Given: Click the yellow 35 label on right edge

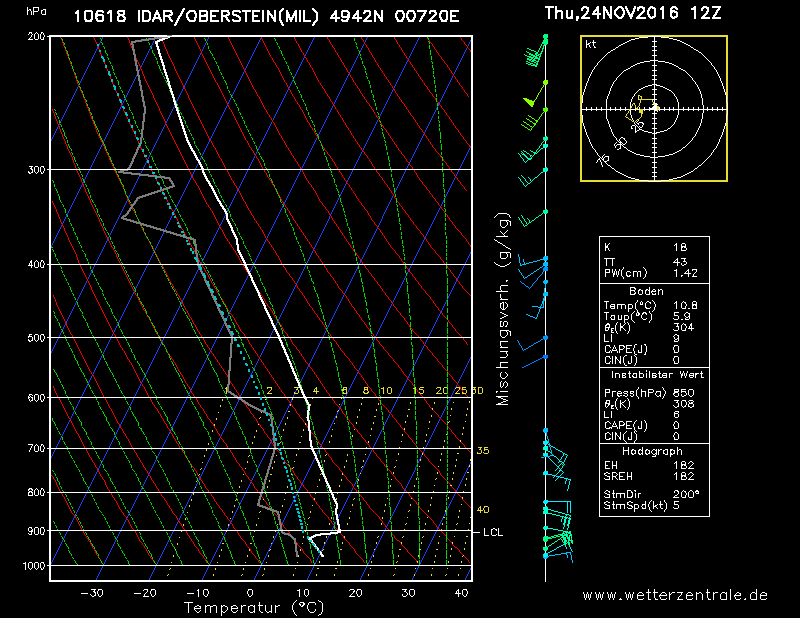Looking at the screenshot, I should [482, 451].
